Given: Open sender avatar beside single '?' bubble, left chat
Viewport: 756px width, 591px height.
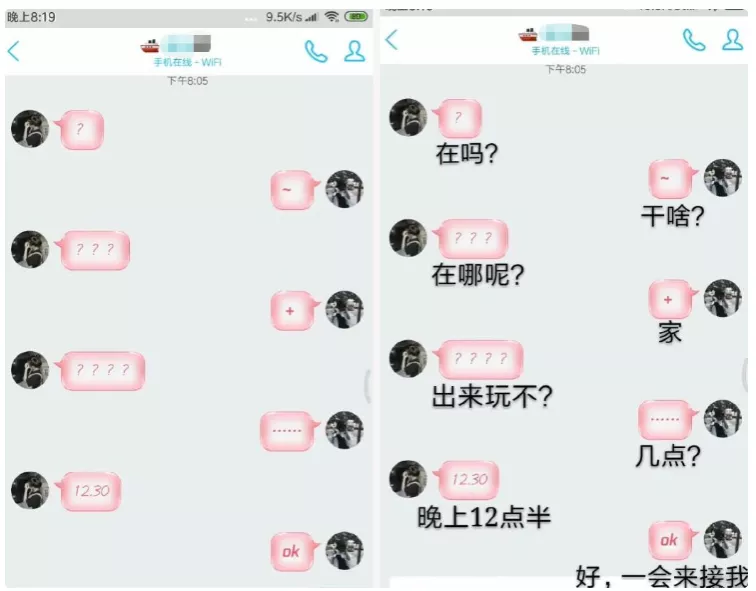Looking at the screenshot, I should 30,129.
